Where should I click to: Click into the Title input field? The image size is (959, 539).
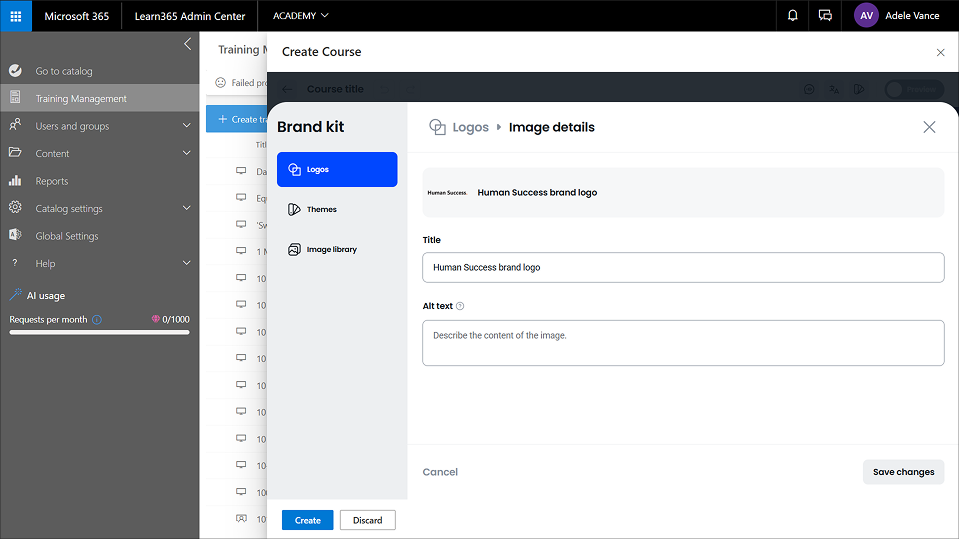coord(683,268)
